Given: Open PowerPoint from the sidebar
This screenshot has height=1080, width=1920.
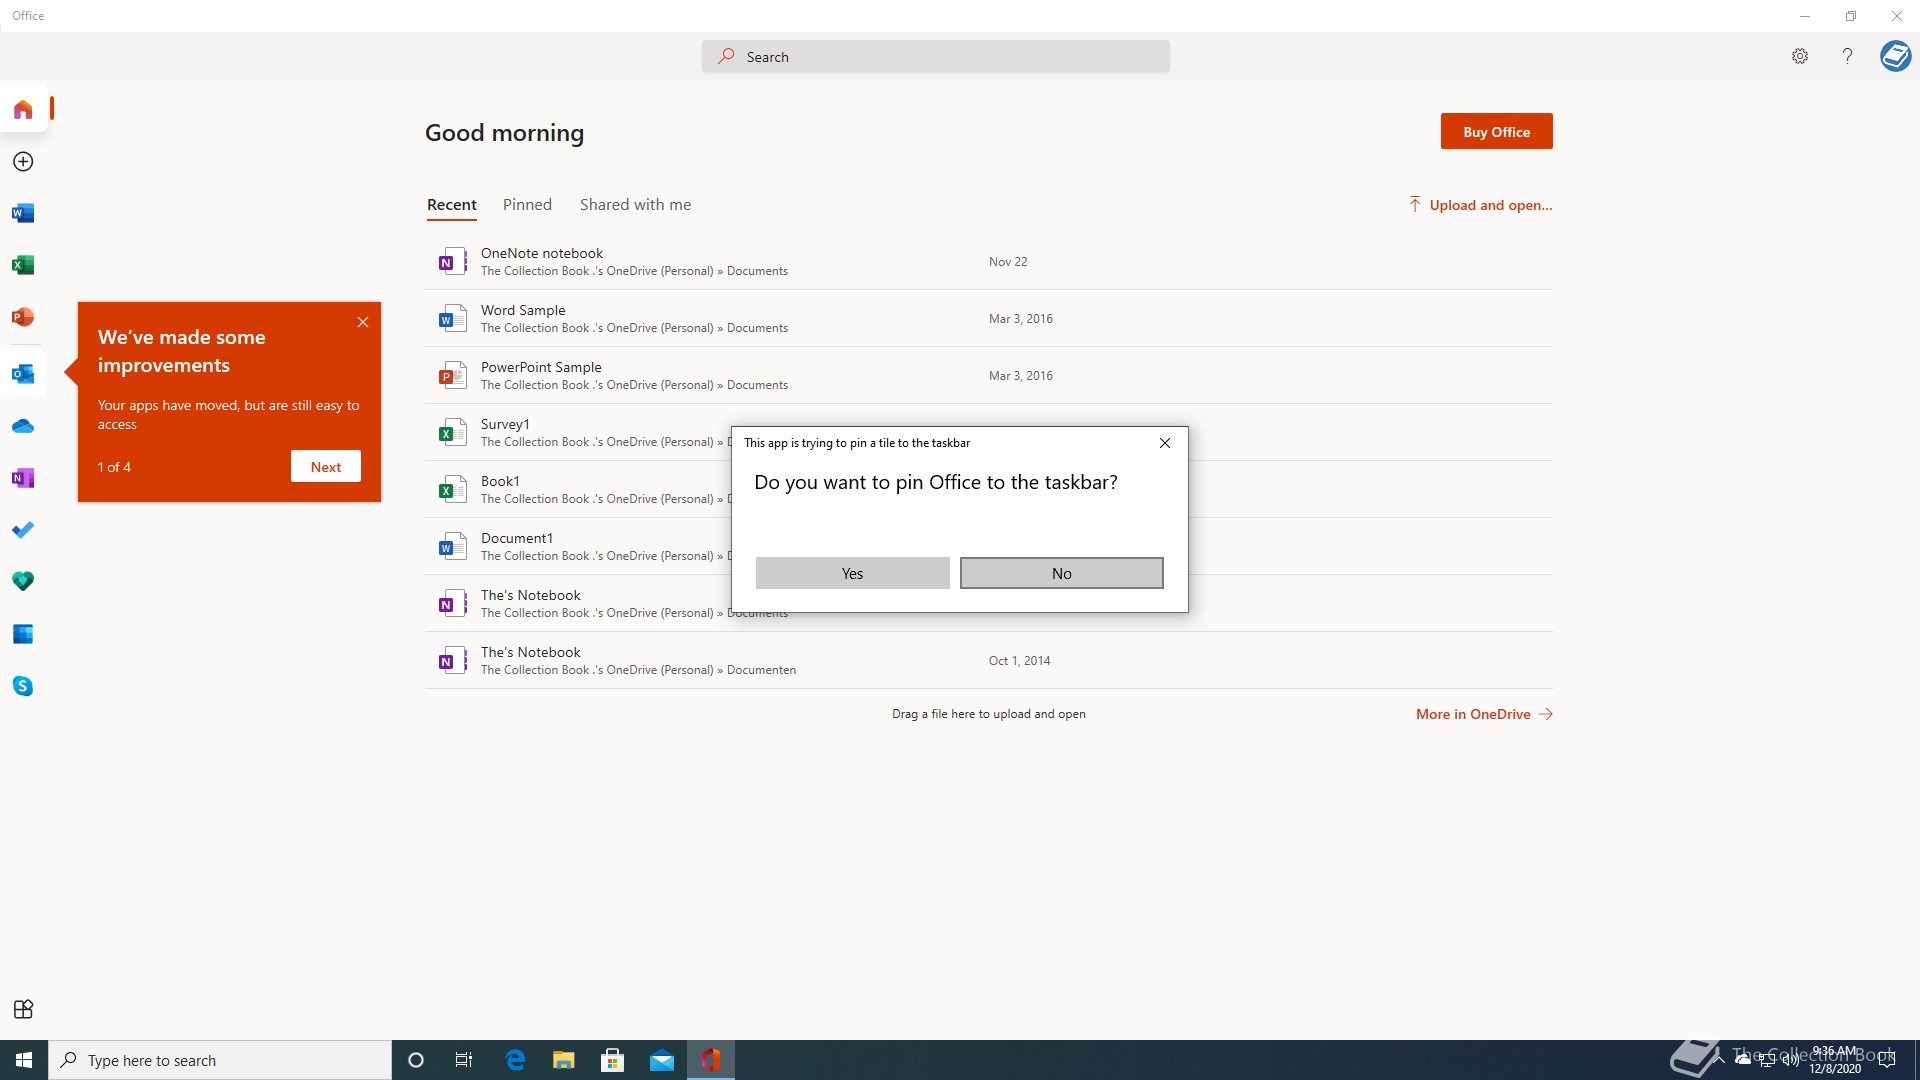Looking at the screenshot, I should (x=23, y=317).
